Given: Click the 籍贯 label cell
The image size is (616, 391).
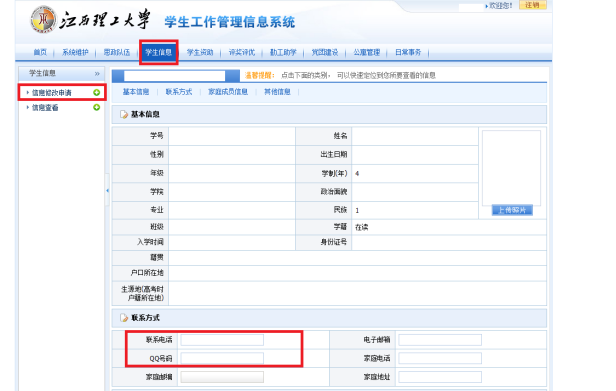Looking at the screenshot, I should 141,258.
